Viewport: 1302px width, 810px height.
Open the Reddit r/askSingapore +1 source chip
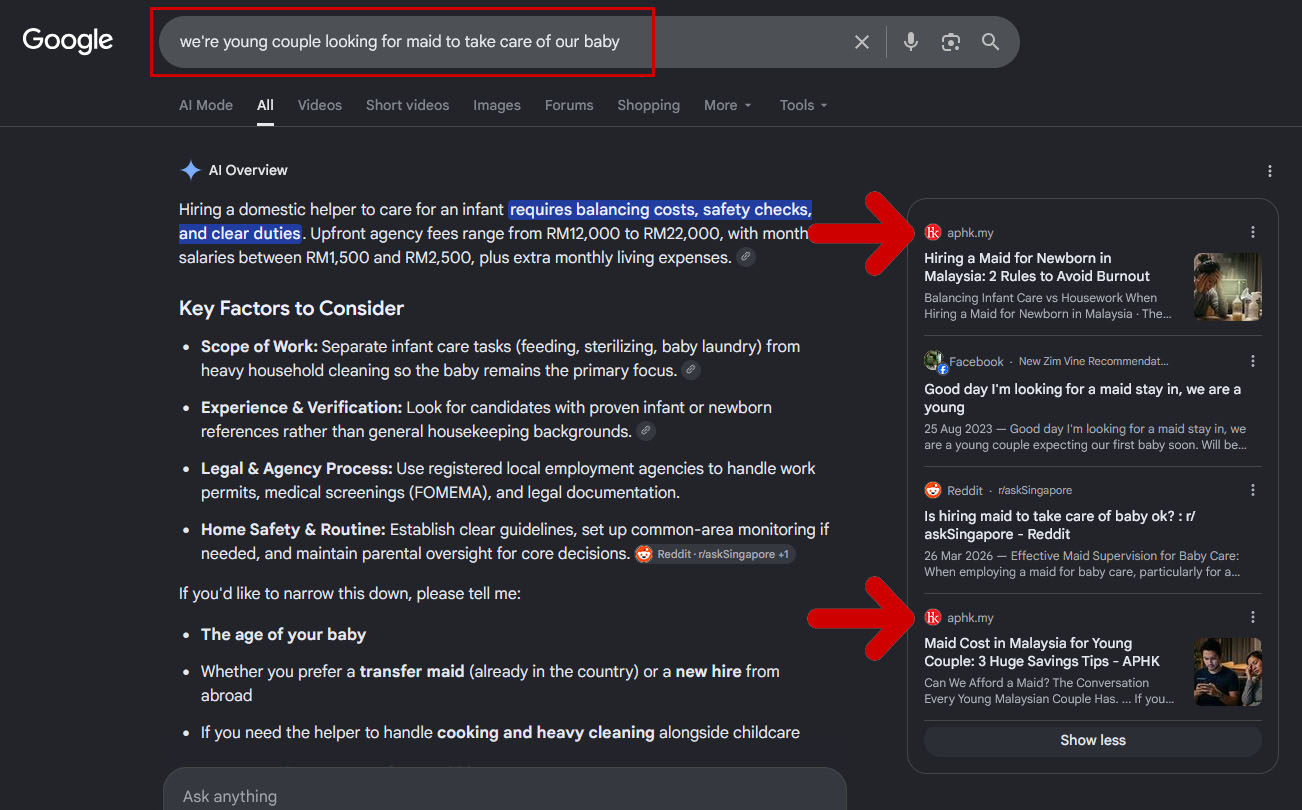(714, 554)
